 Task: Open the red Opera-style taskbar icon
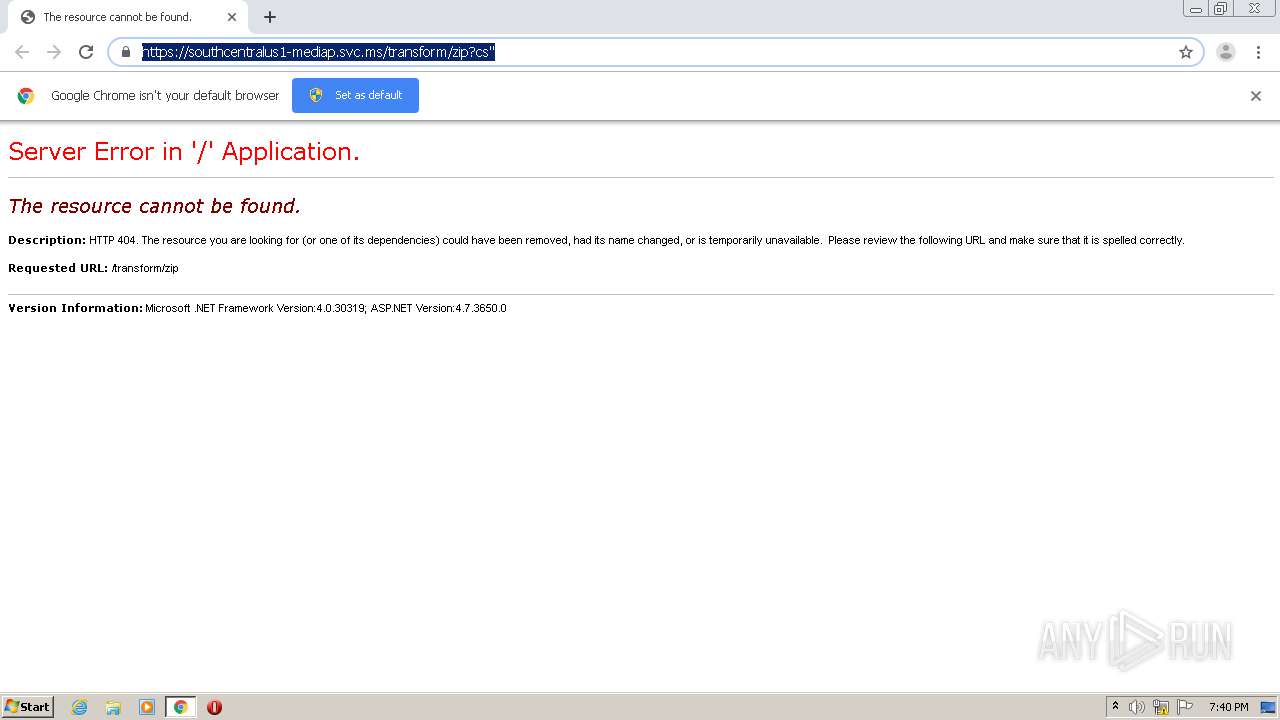click(214, 707)
